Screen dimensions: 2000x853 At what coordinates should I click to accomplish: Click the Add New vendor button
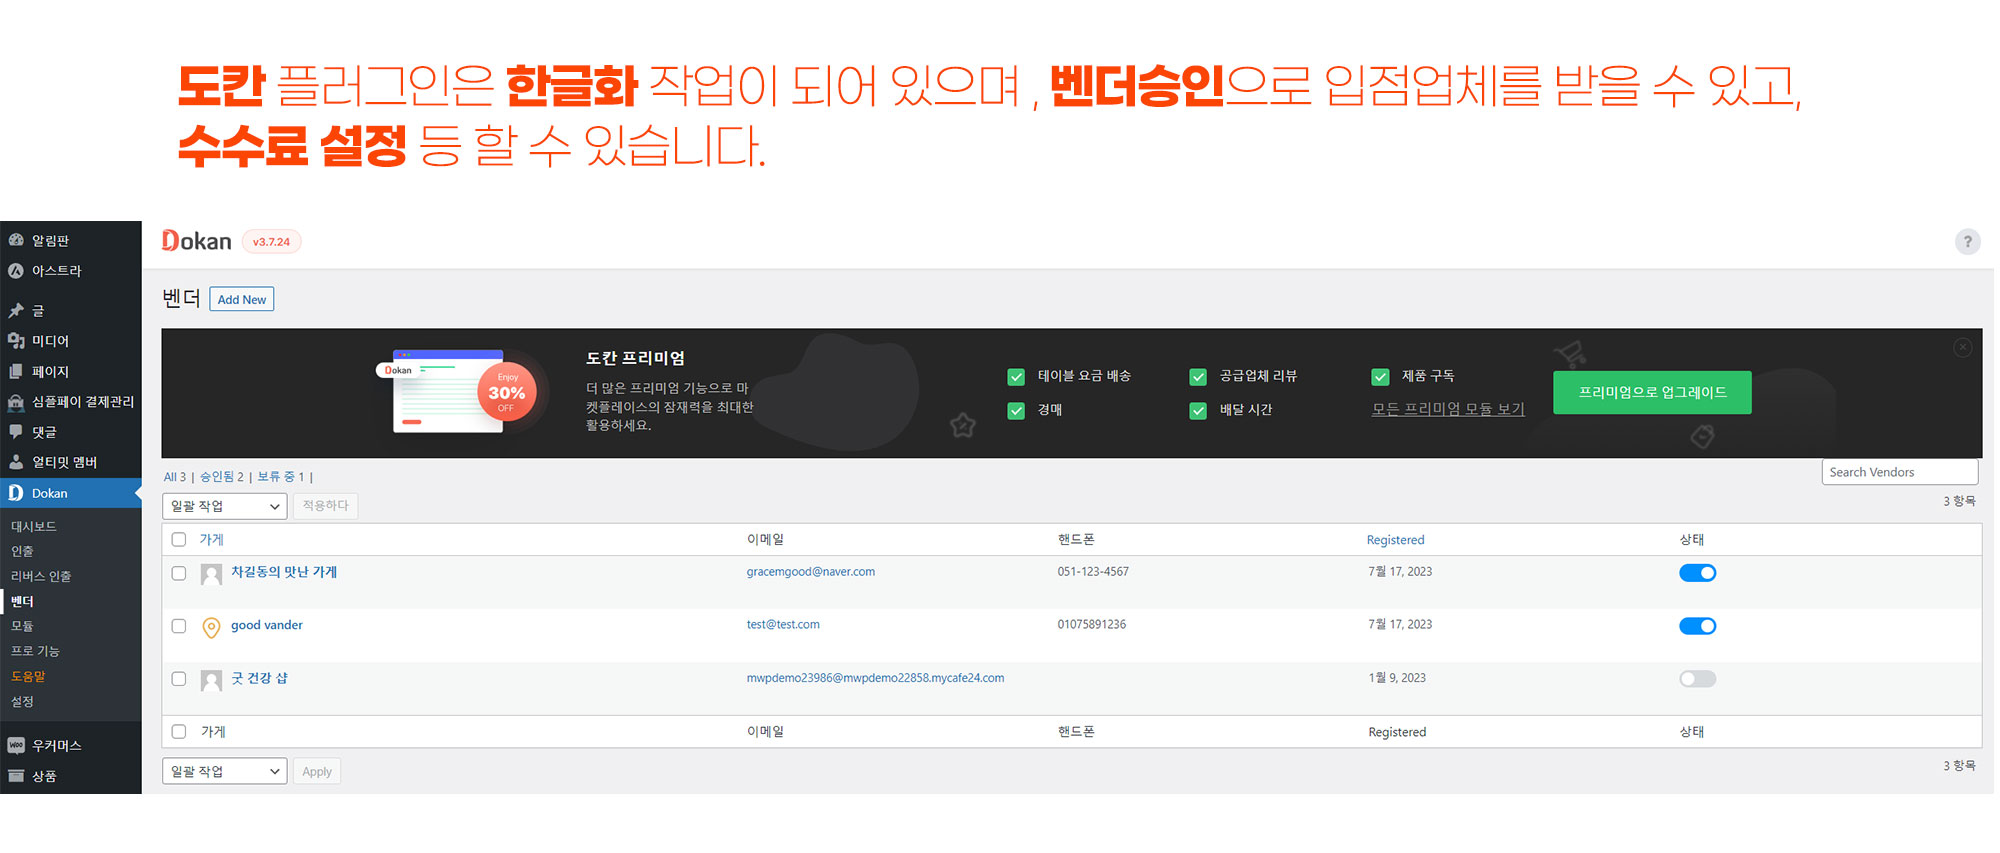pyautogui.click(x=242, y=299)
